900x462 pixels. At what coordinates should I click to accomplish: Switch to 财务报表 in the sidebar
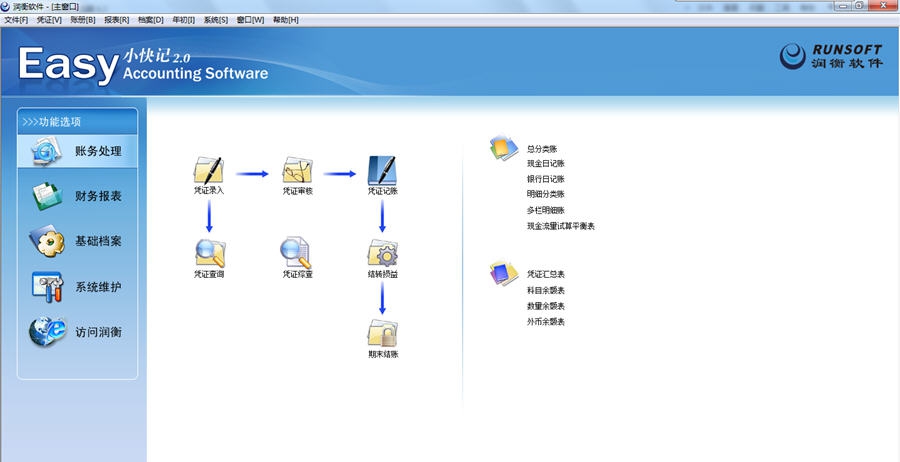(77, 196)
